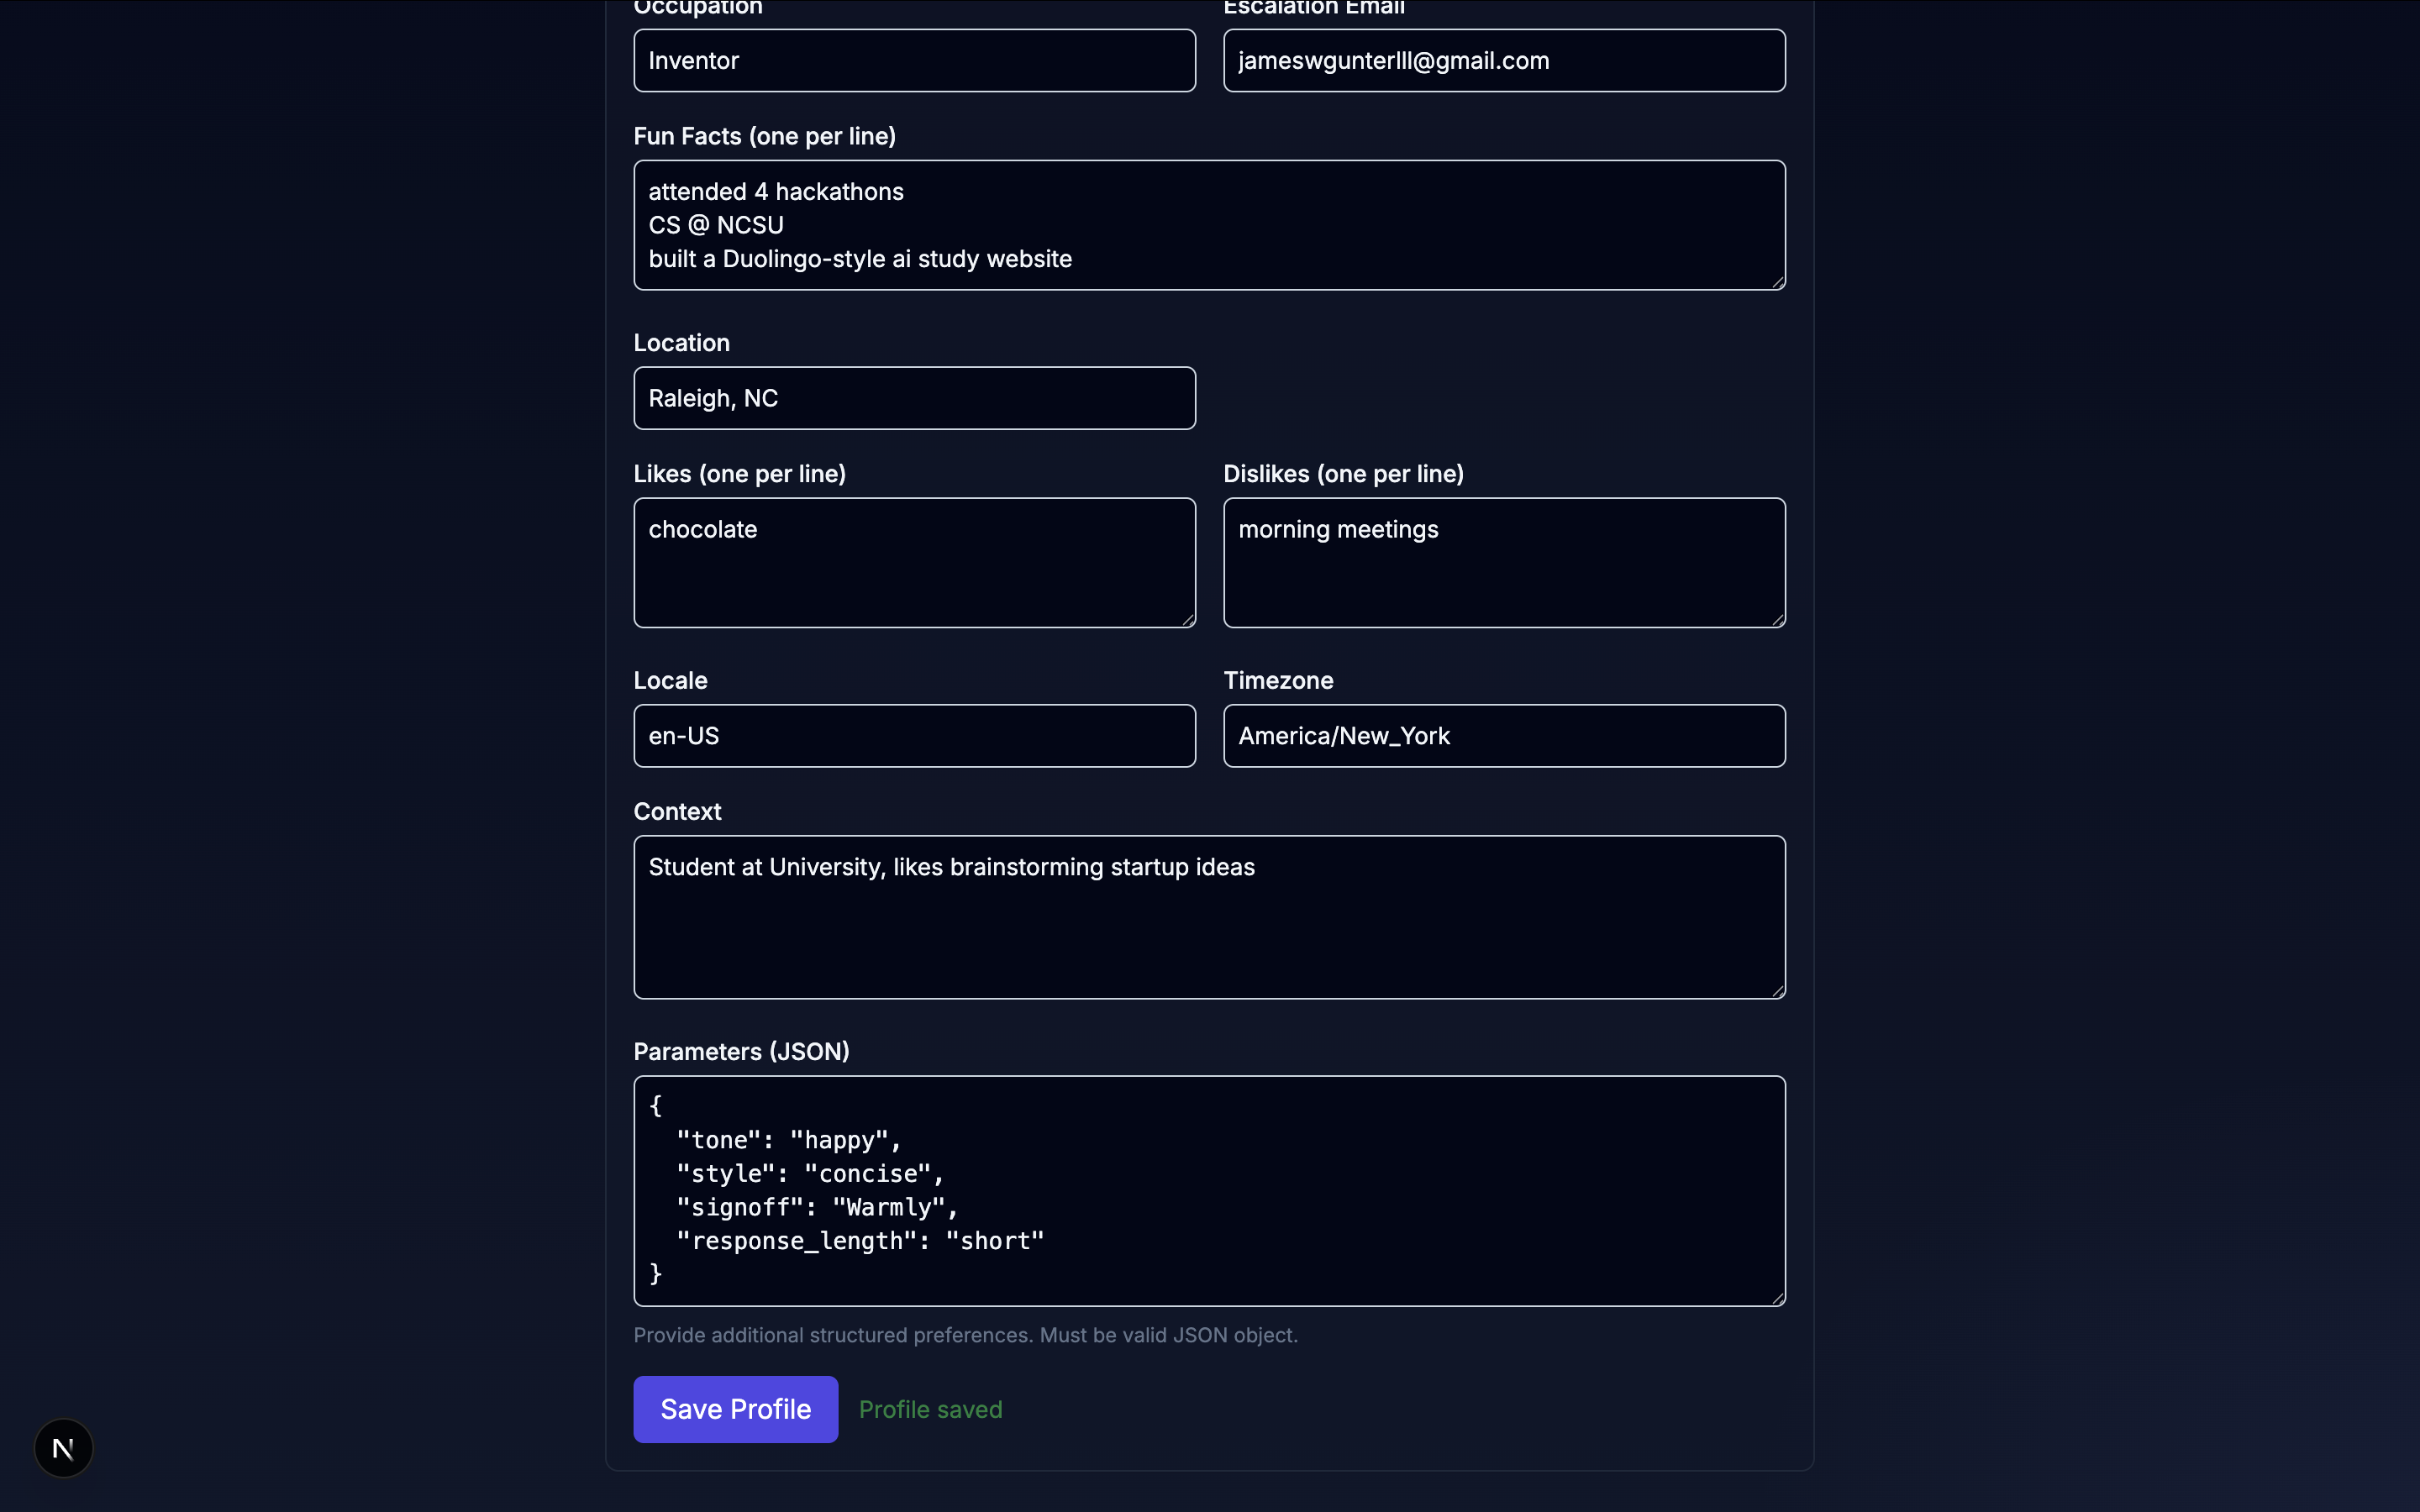Viewport: 2420px width, 1512px height.
Task: Click the Parameters (JSON) label
Action: point(741,1051)
